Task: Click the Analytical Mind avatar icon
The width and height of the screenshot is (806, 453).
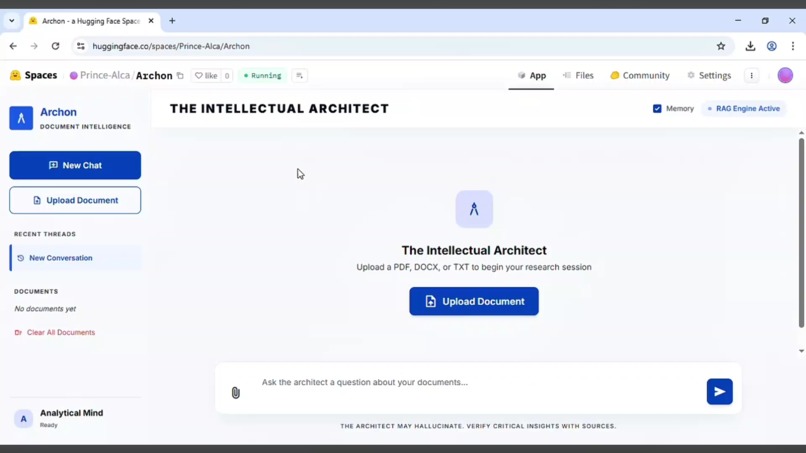Action: [x=23, y=419]
